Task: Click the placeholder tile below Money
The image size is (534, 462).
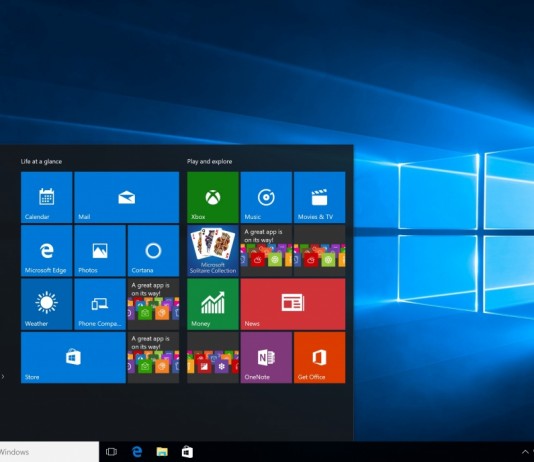Action: point(213,358)
